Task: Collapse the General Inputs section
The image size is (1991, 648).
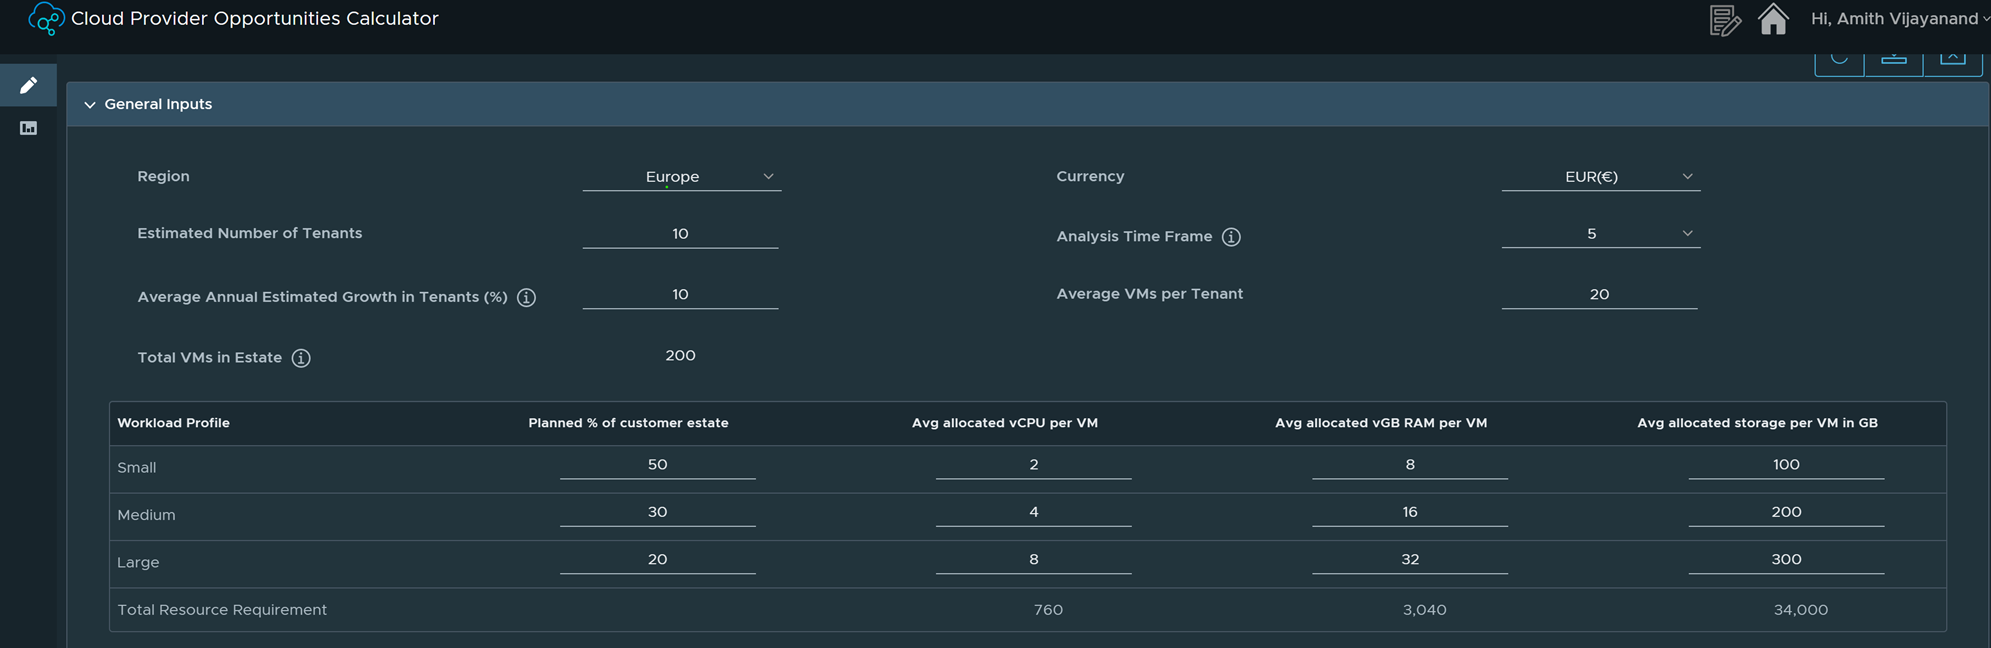Action: pyautogui.click(x=90, y=105)
